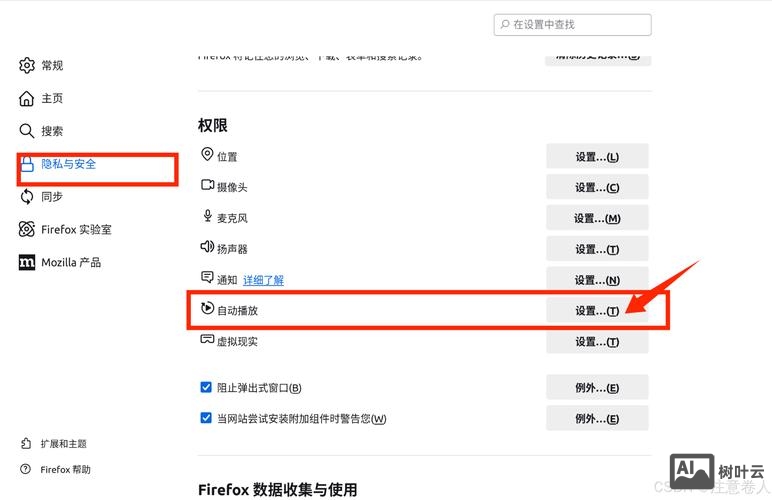Open the 详细了解 link next to 通知
This screenshot has width=772, height=500.
(263, 280)
